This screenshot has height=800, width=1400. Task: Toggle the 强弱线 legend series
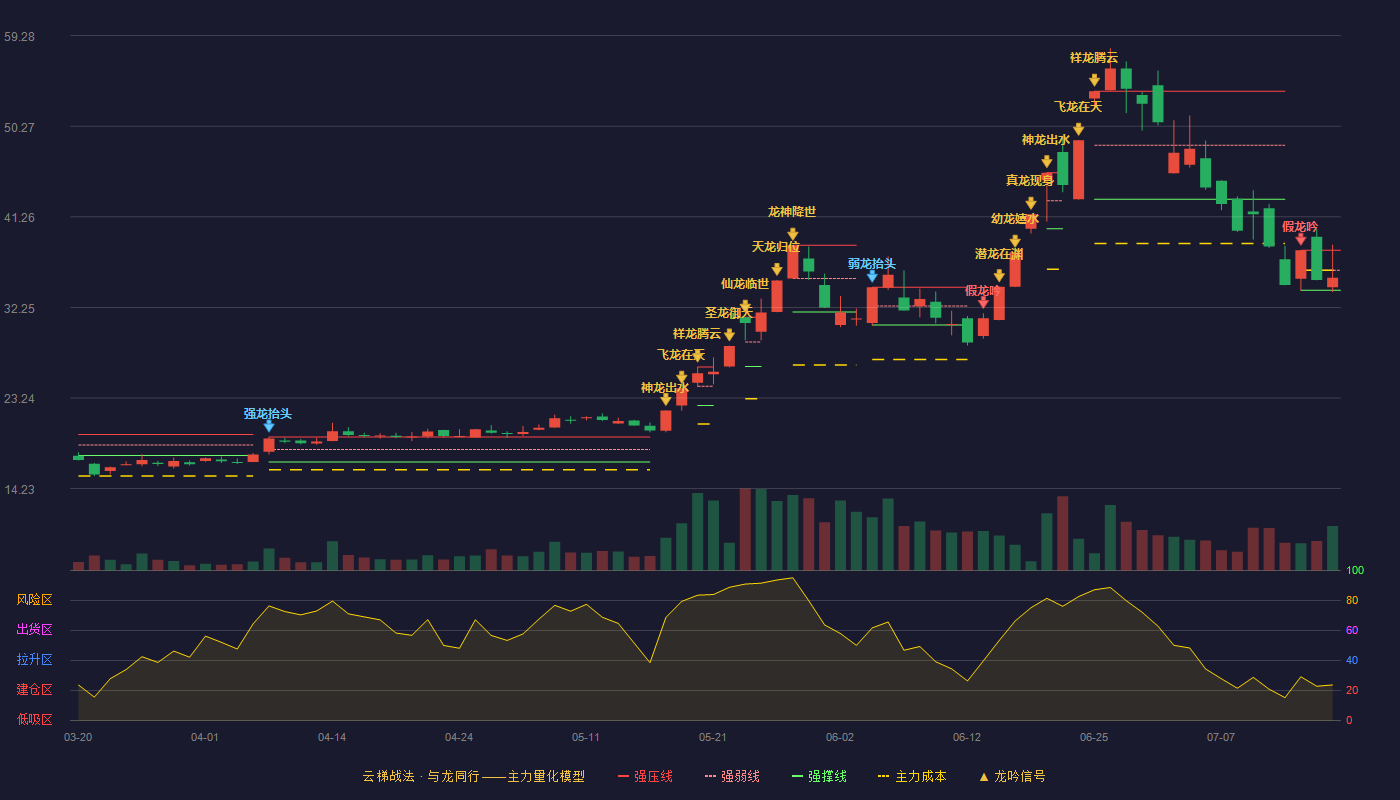(732, 776)
